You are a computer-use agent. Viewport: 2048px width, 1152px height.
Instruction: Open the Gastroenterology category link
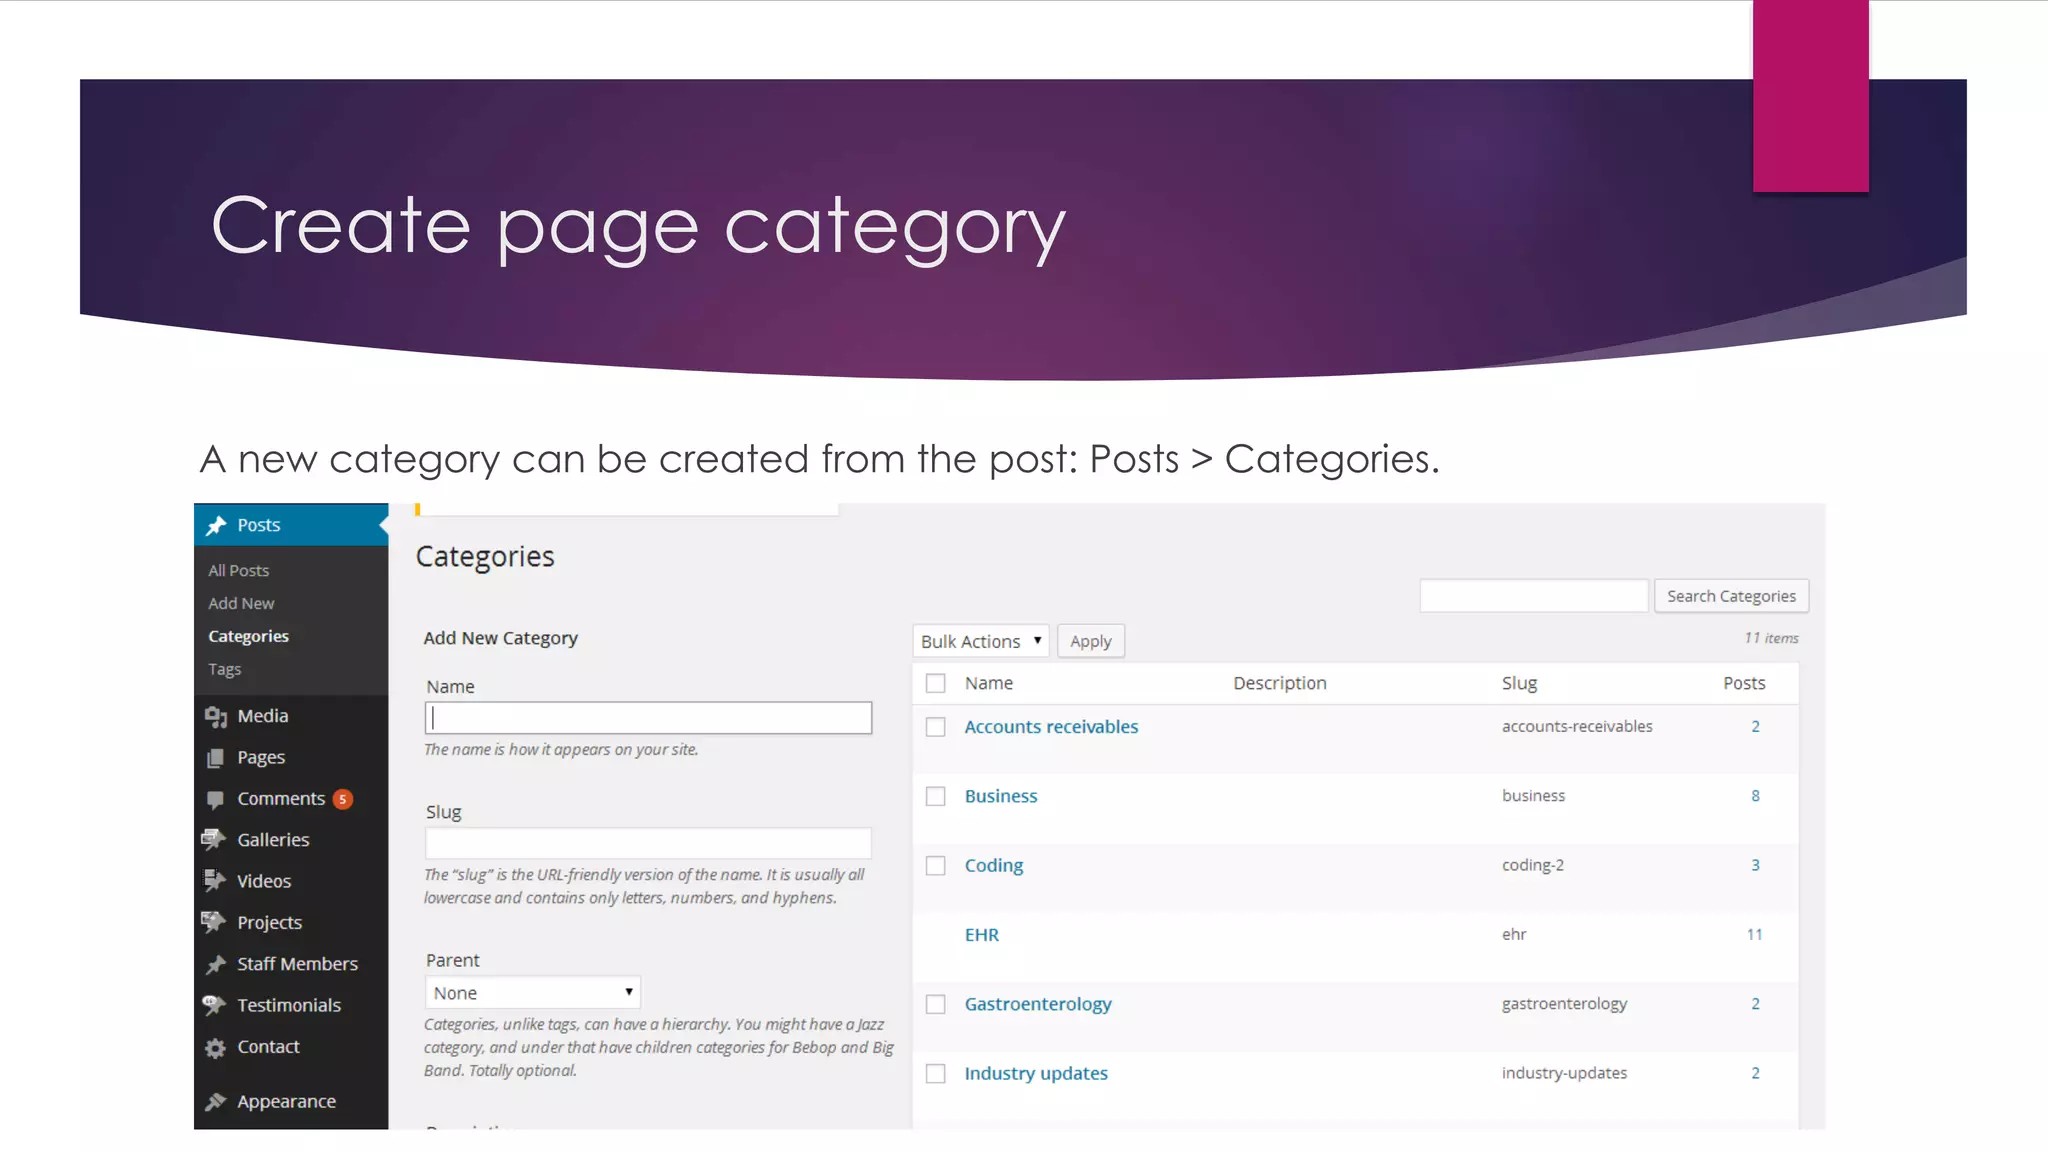(x=1038, y=1004)
